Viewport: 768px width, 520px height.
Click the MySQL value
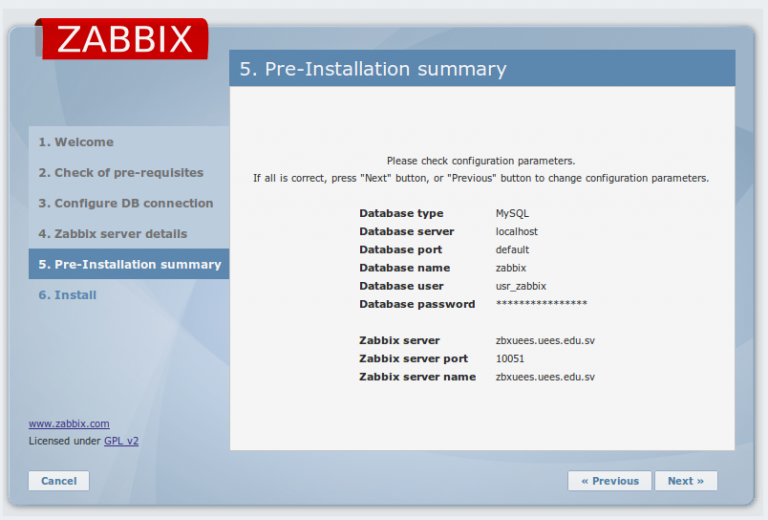coord(512,213)
